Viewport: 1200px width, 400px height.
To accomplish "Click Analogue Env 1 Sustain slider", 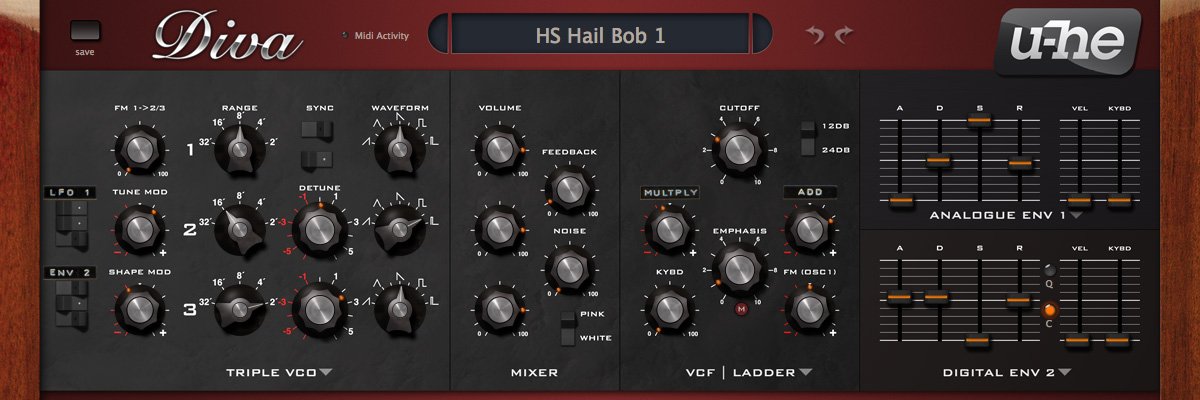I will (x=979, y=120).
